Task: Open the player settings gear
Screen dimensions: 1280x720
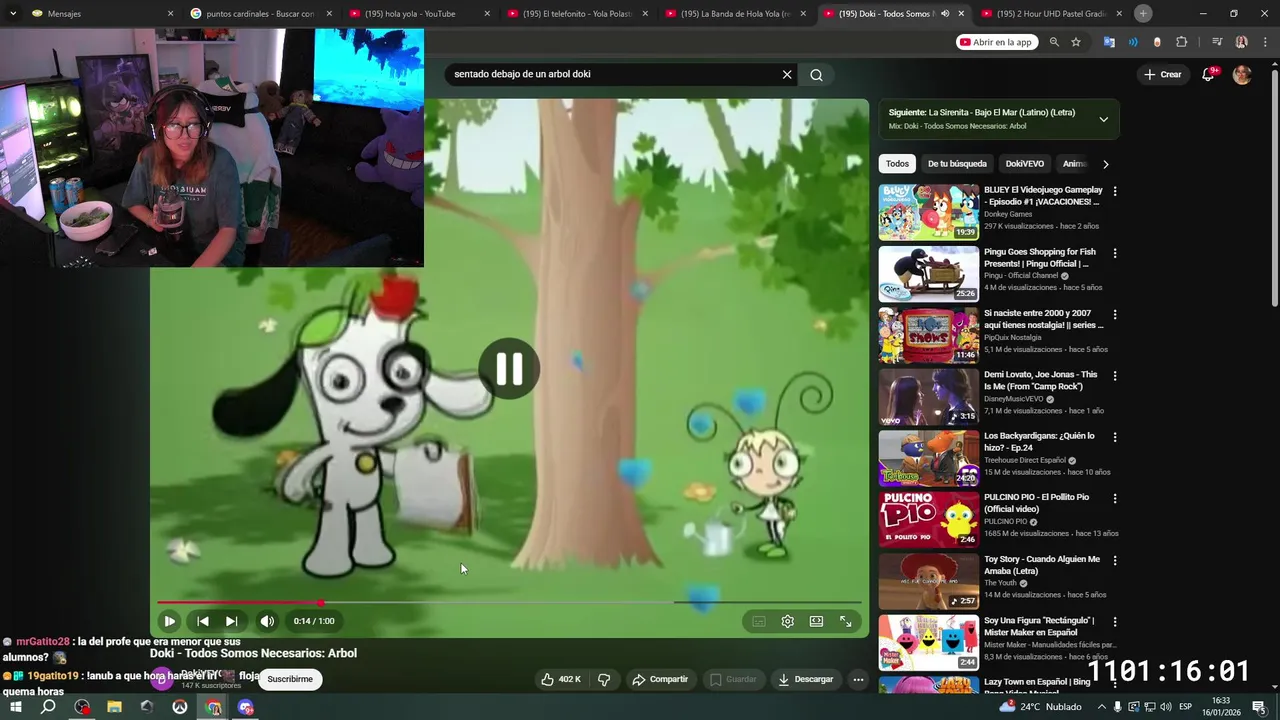Action: (788, 621)
